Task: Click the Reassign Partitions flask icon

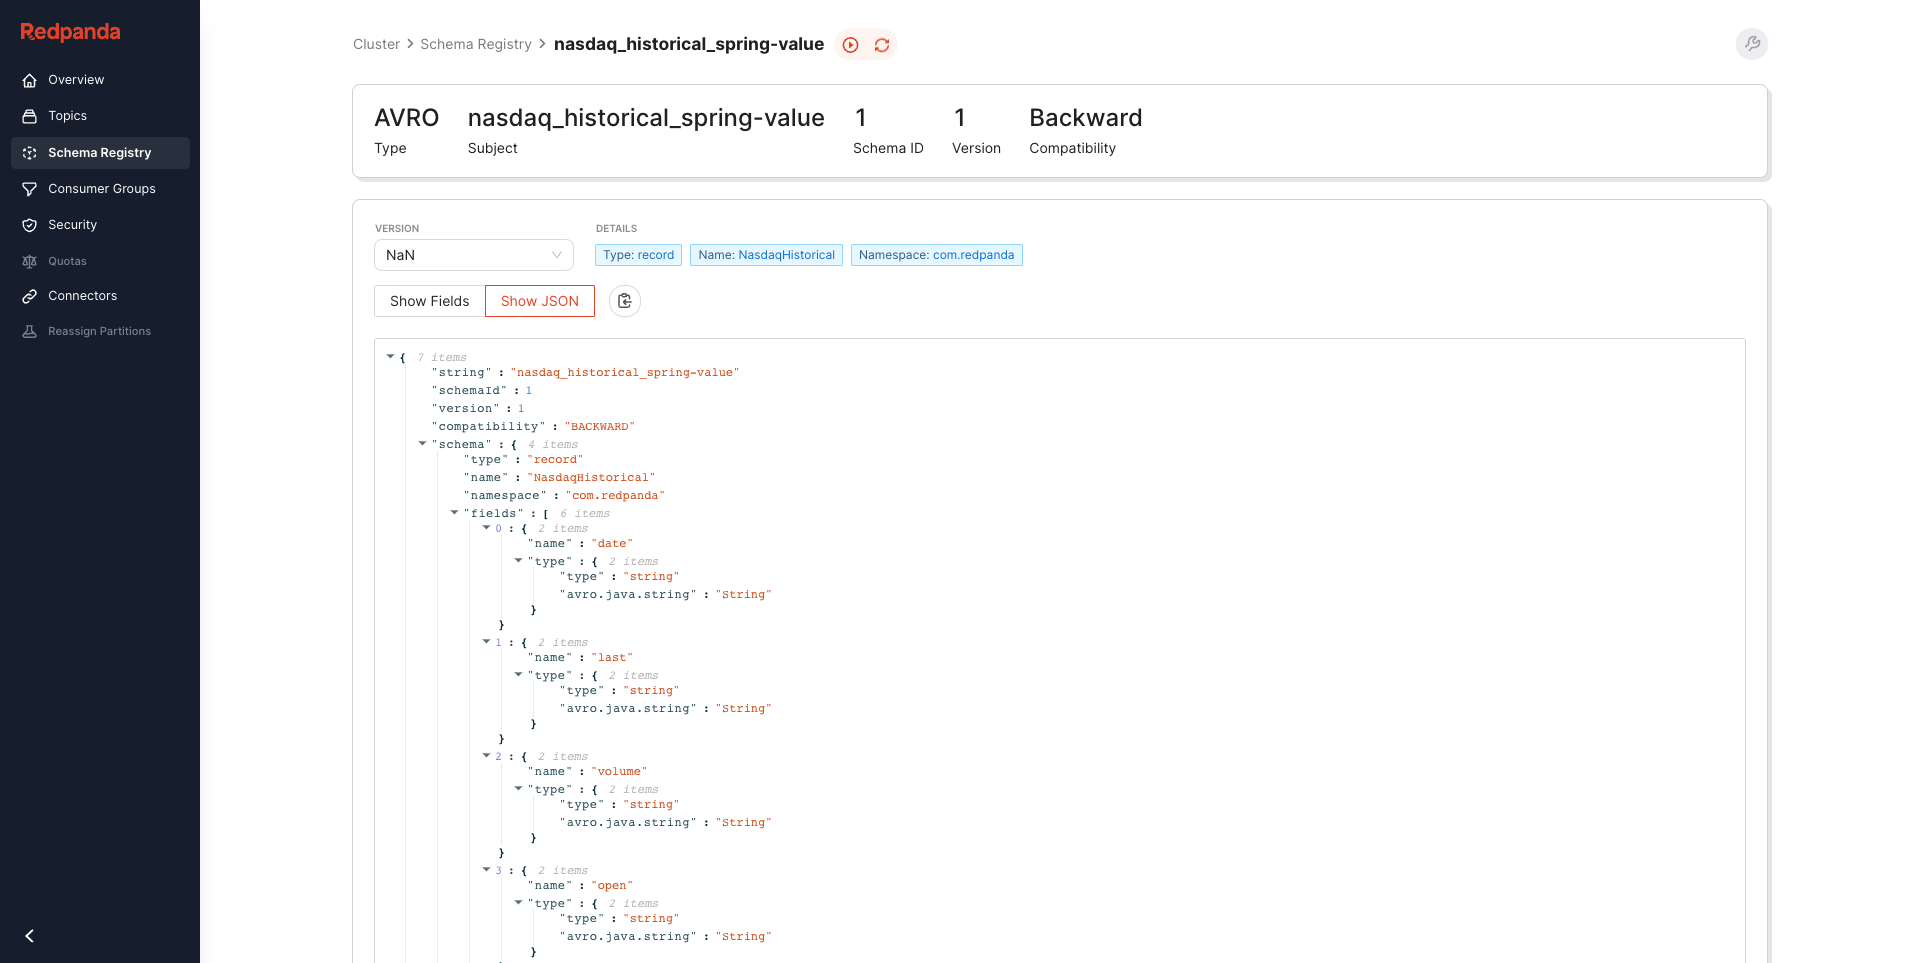Action: [30, 331]
